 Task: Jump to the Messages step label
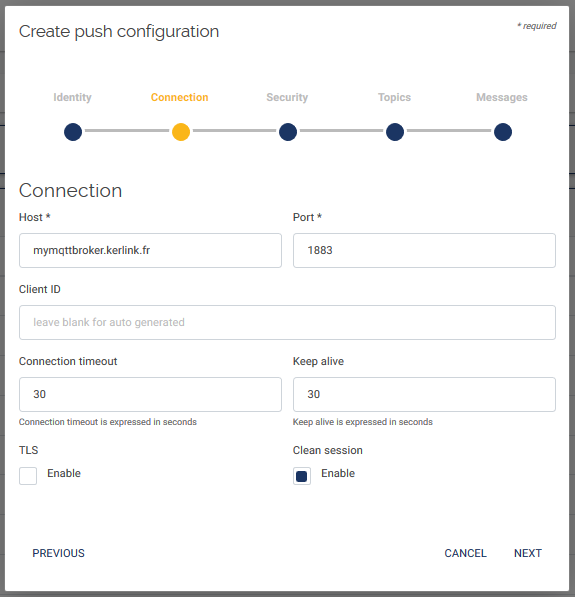coord(502,97)
